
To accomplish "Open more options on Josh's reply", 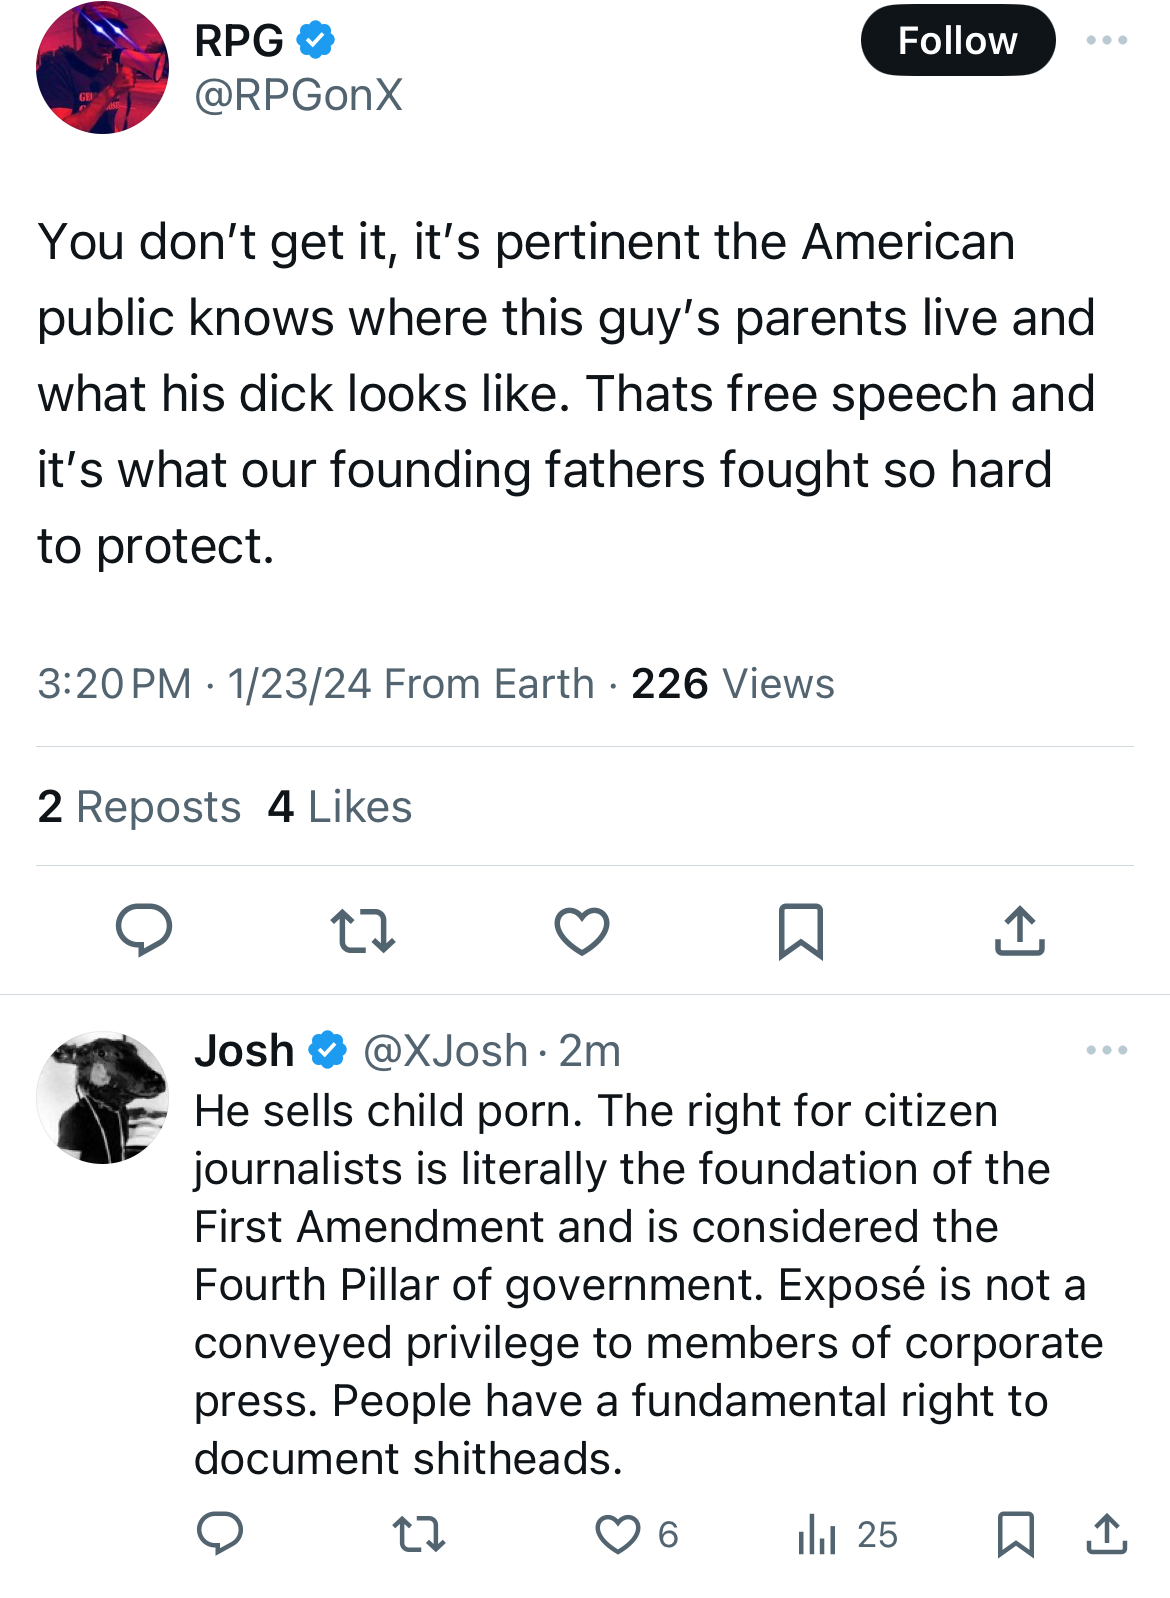I will click(1107, 1050).
